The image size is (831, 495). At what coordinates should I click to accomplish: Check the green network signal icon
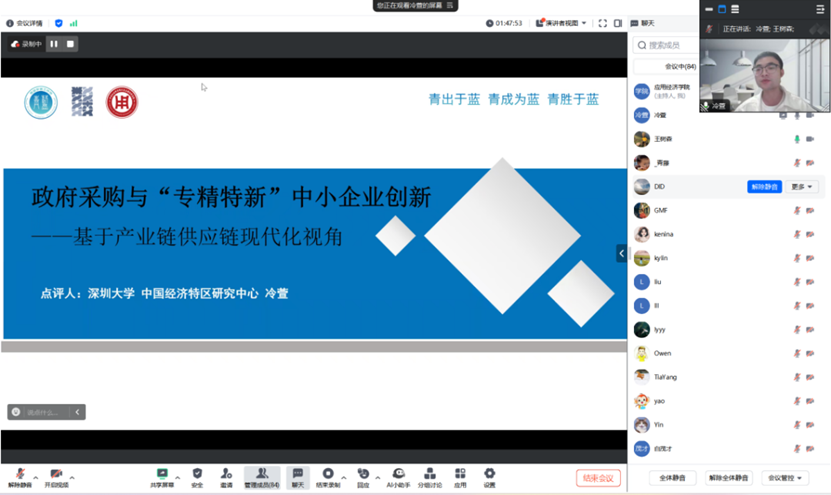tap(74, 23)
